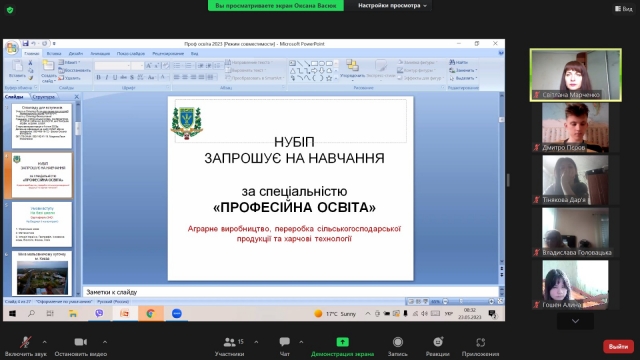Start screen sharing with Демонстрация экрана
The width and height of the screenshot is (640, 360).
coord(342,346)
